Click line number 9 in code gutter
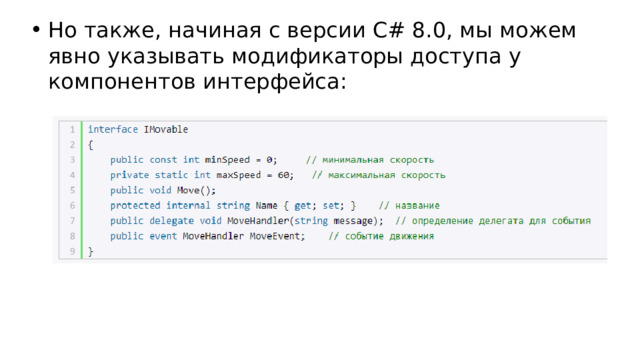Screen dimensions: 640x360 tap(72, 251)
